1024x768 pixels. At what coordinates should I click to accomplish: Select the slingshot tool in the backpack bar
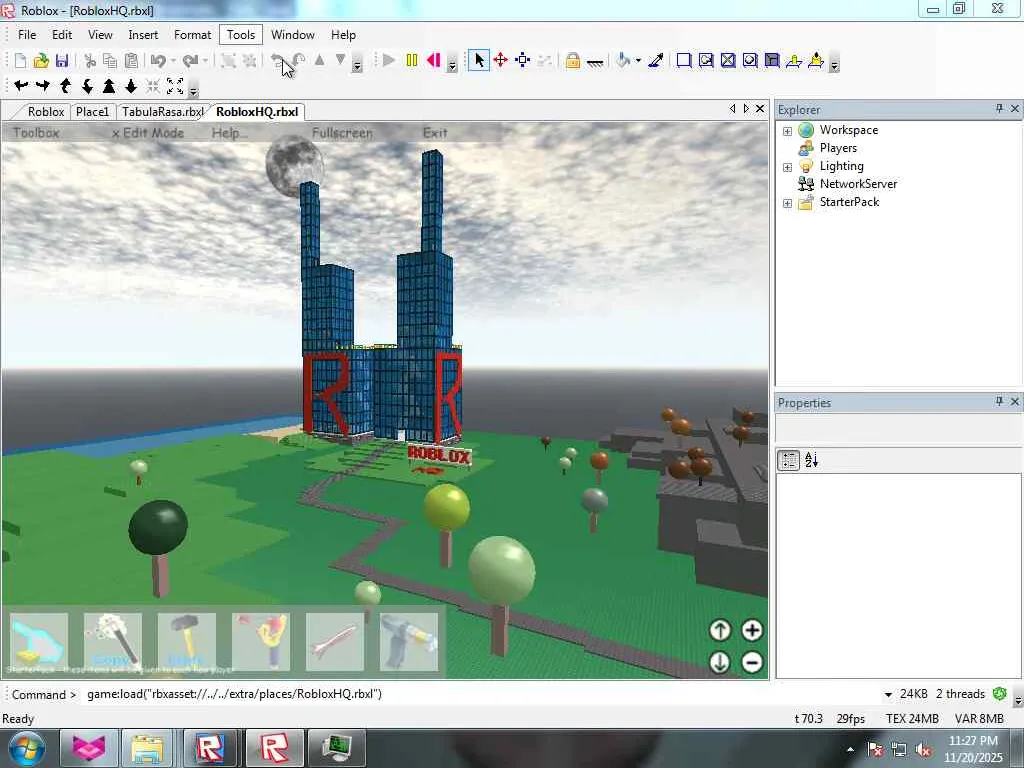261,641
